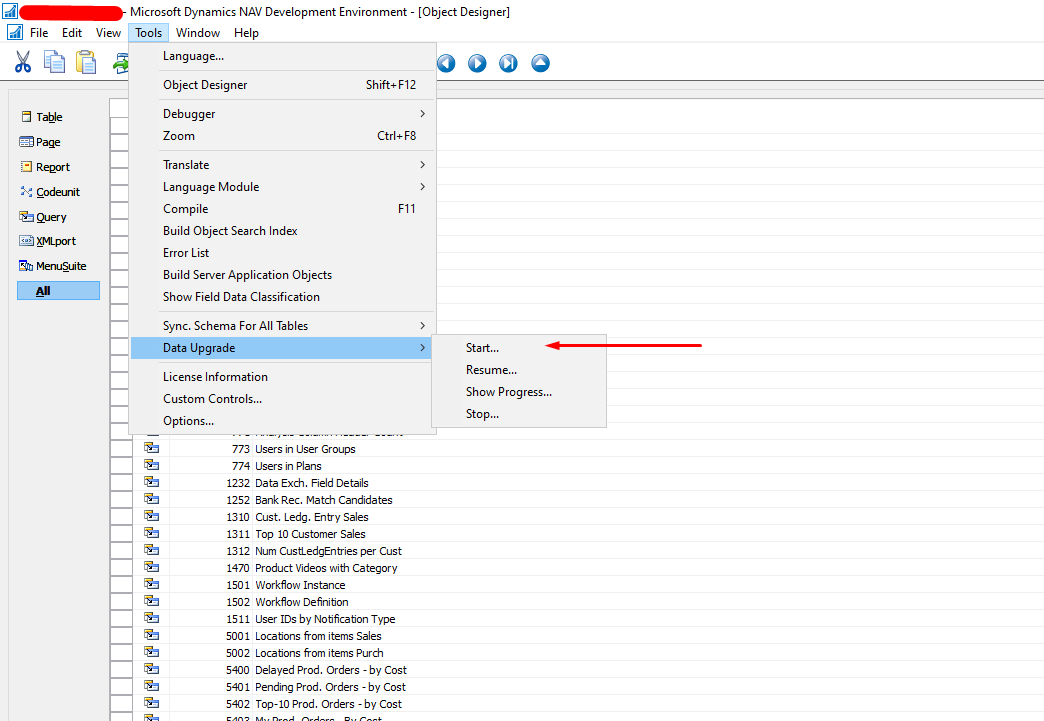Expand the Sync. Schema For All Tables arrow
This screenshot has height=721, width=1044.
point(422,326)
